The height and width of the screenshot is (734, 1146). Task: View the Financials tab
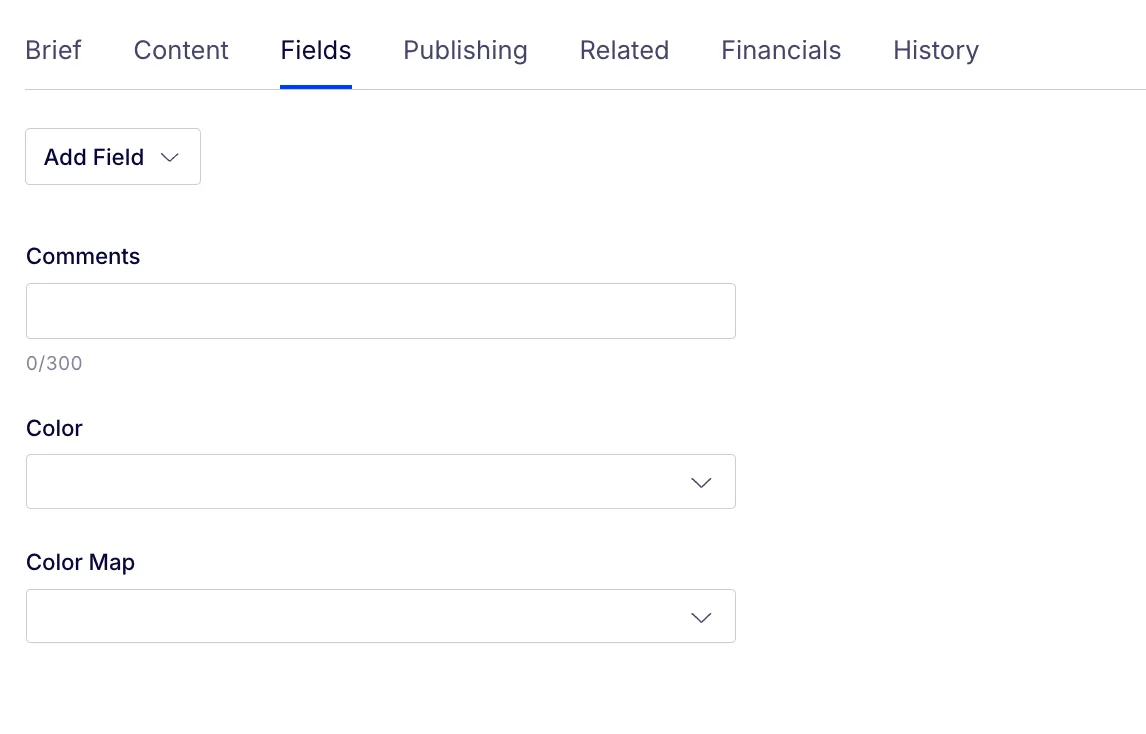(x=781, y=50)
